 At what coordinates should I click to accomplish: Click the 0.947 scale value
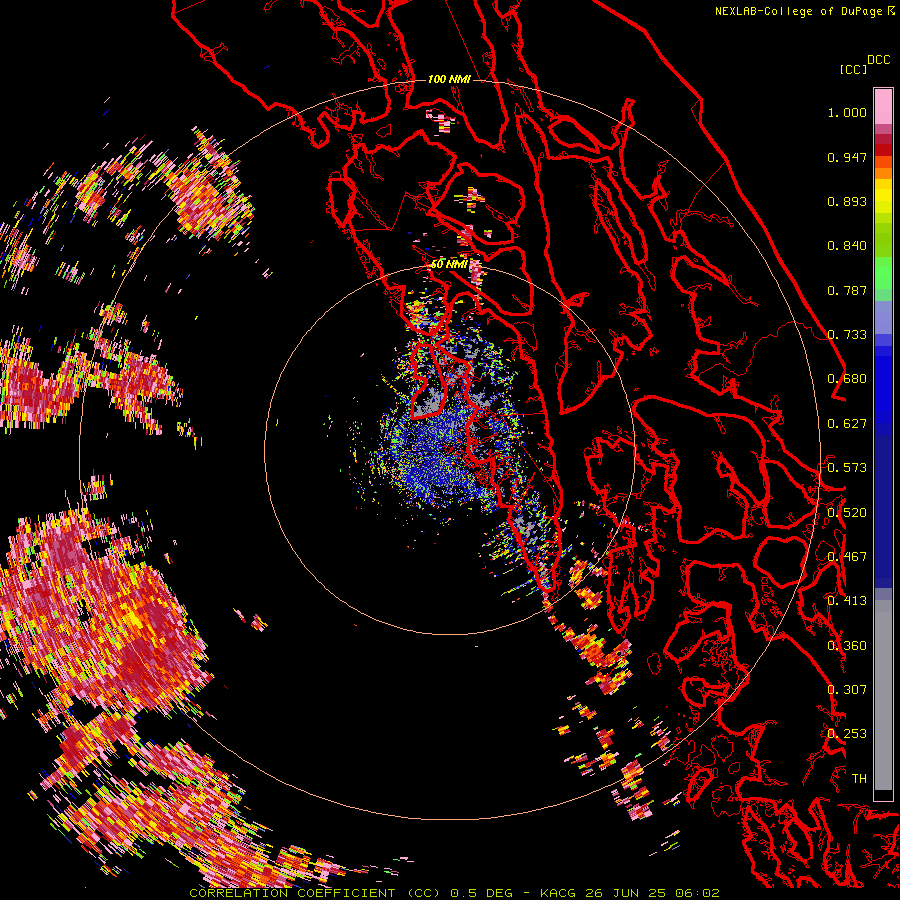[x=847, y=157]
